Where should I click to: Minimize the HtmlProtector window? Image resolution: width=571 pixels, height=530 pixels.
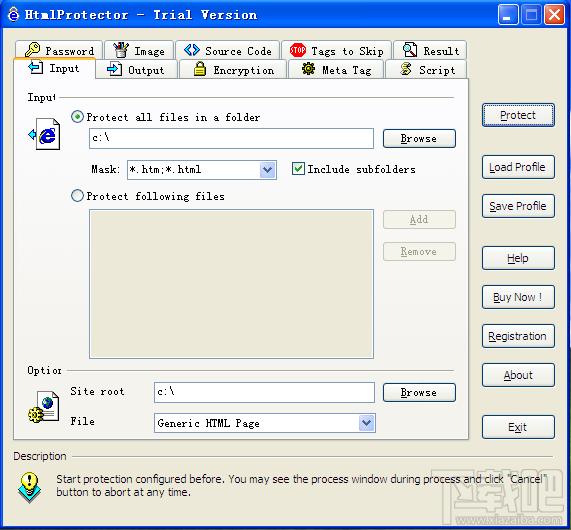(508, 15)
